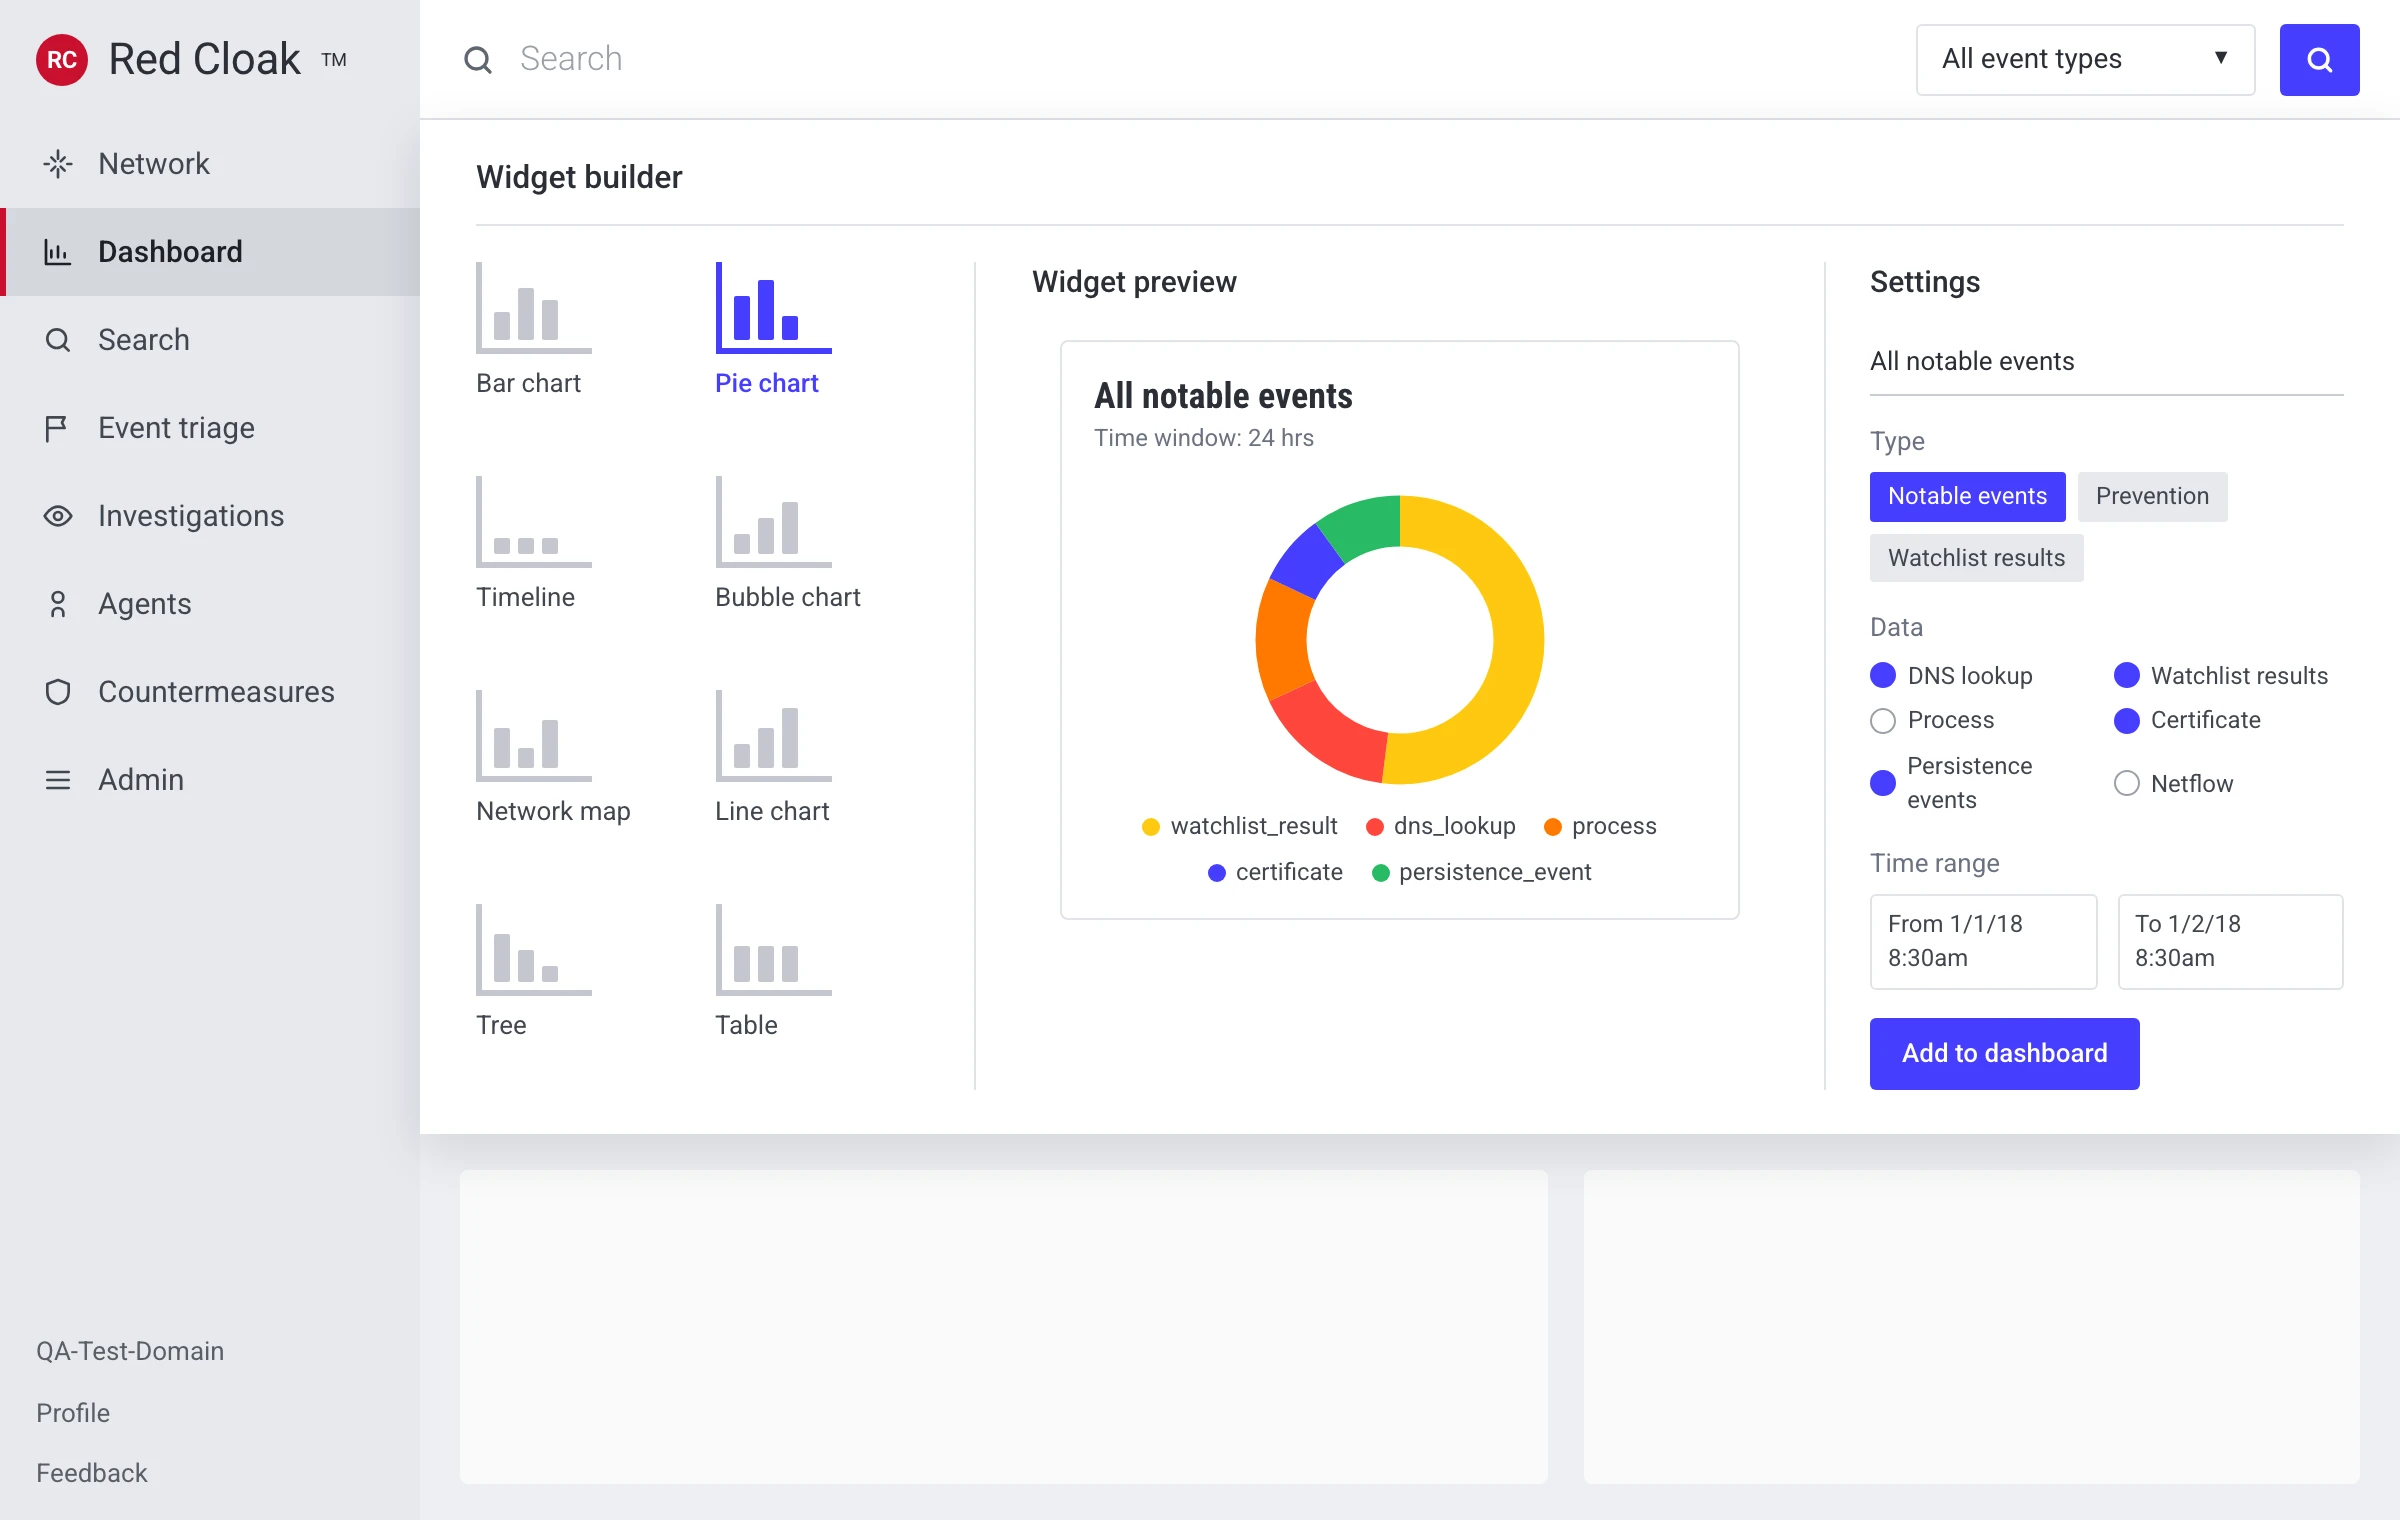2400x1520 pixels.
Task: Select the Bar chart widget icon
Action: [534, 308]
